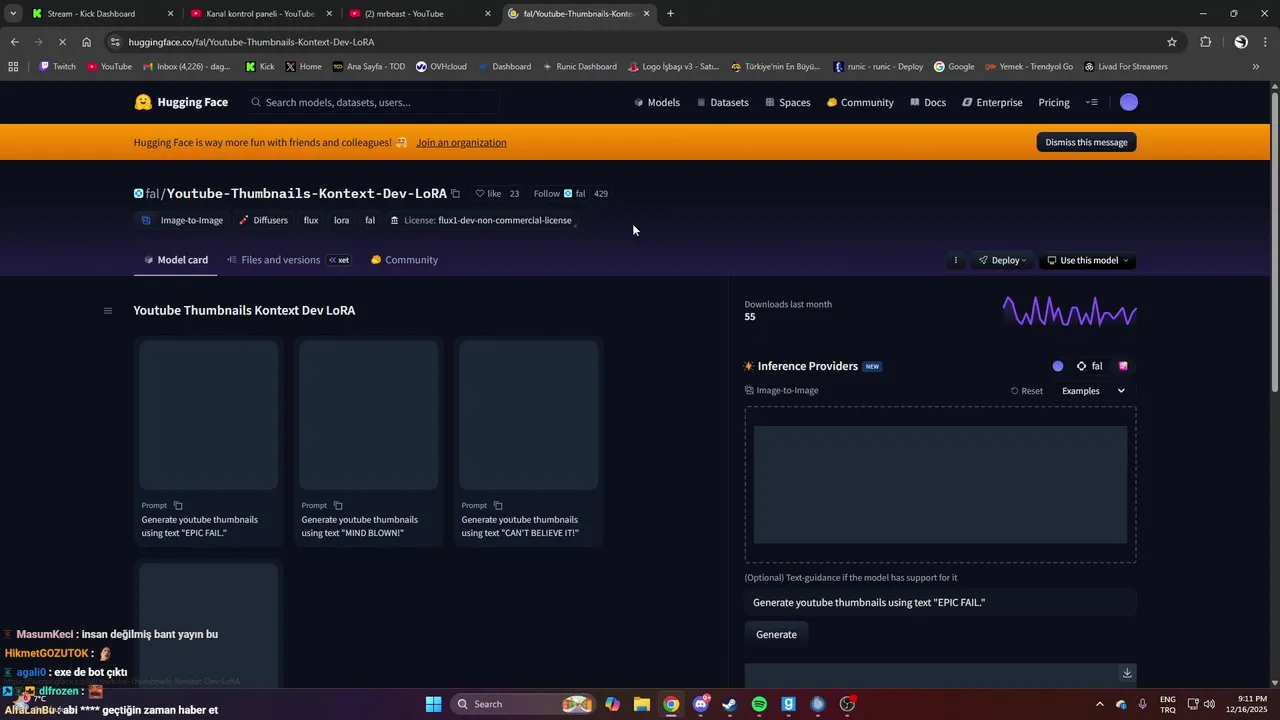
Task: Open the three-dot model options menu
Action: [x=956, y=260]
